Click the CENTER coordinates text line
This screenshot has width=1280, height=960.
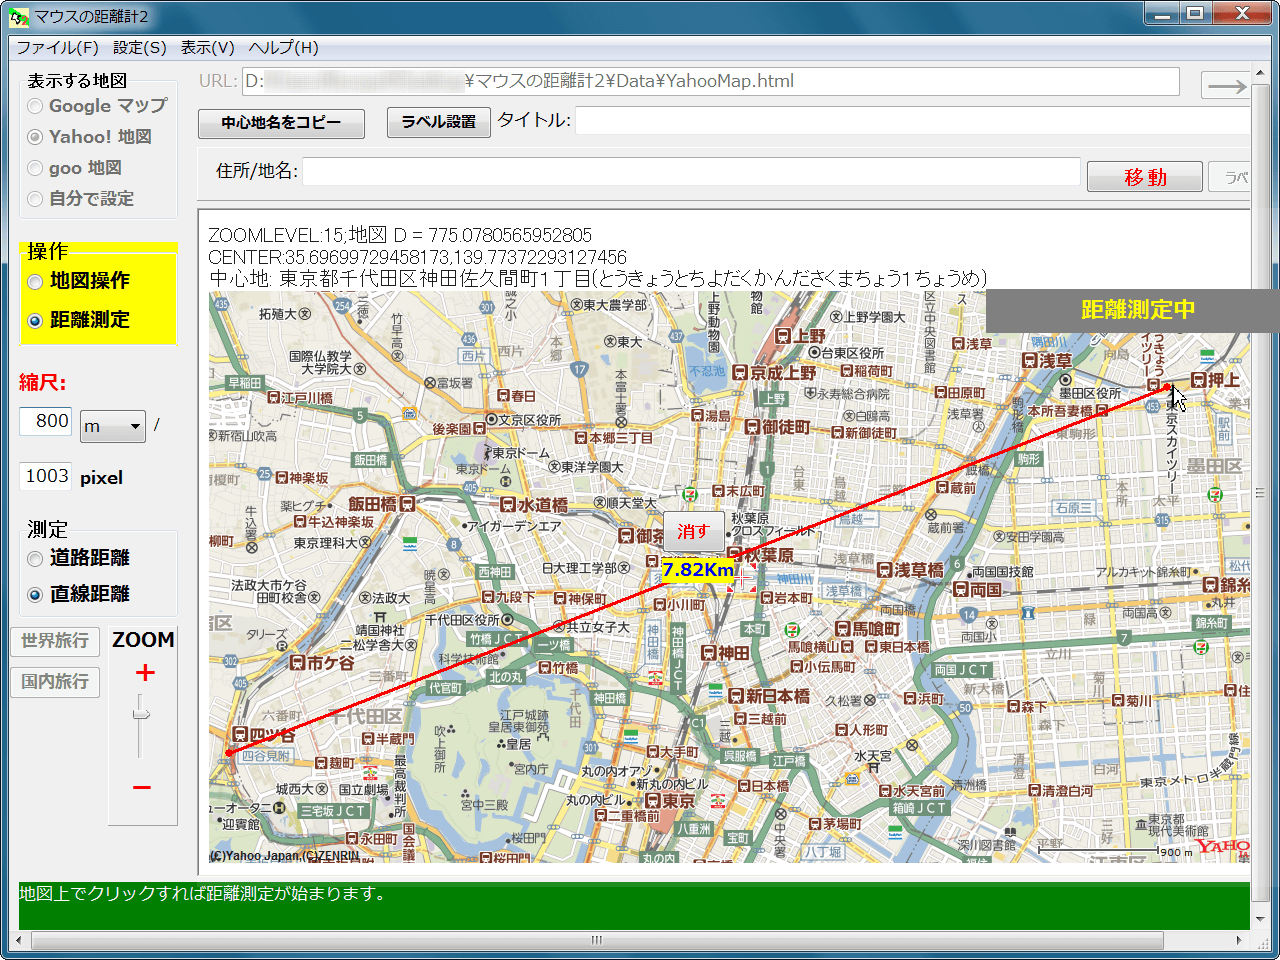click(417, 257)
